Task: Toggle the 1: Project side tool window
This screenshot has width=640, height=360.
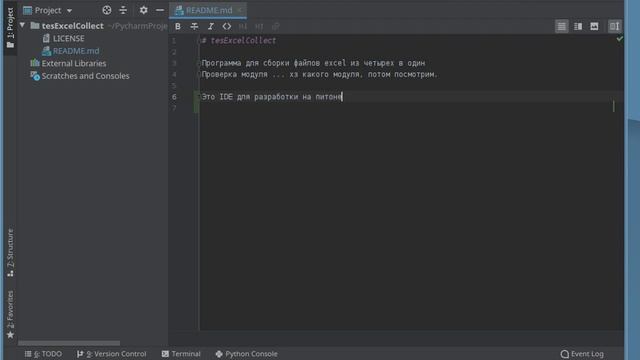Action: coord(10,28)
